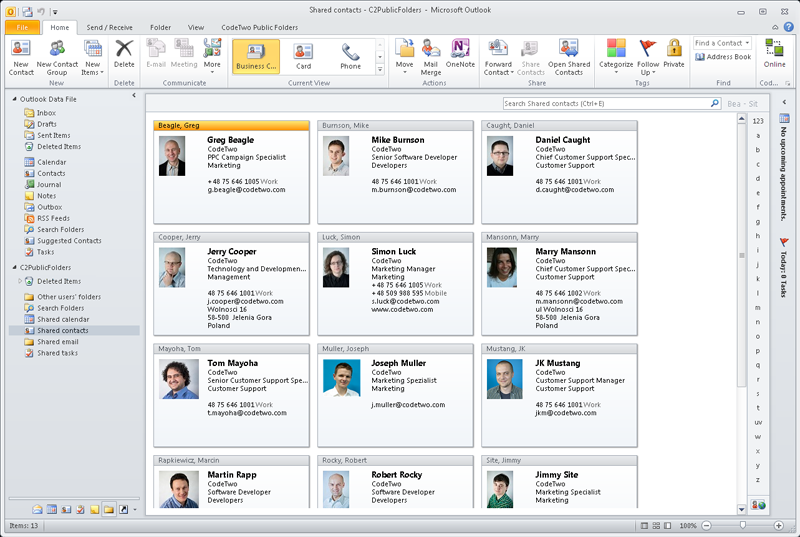This screenshot has width=800, height=537.
Task: Expand the Current View gallery
Action: pyautogui.click(x=380, y=69)
